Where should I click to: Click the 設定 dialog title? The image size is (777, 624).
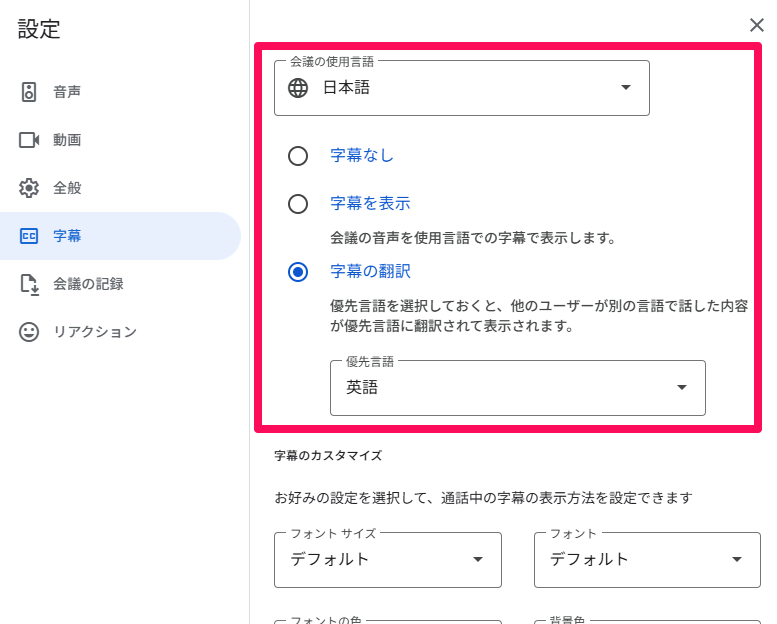(x=39, y=29)
